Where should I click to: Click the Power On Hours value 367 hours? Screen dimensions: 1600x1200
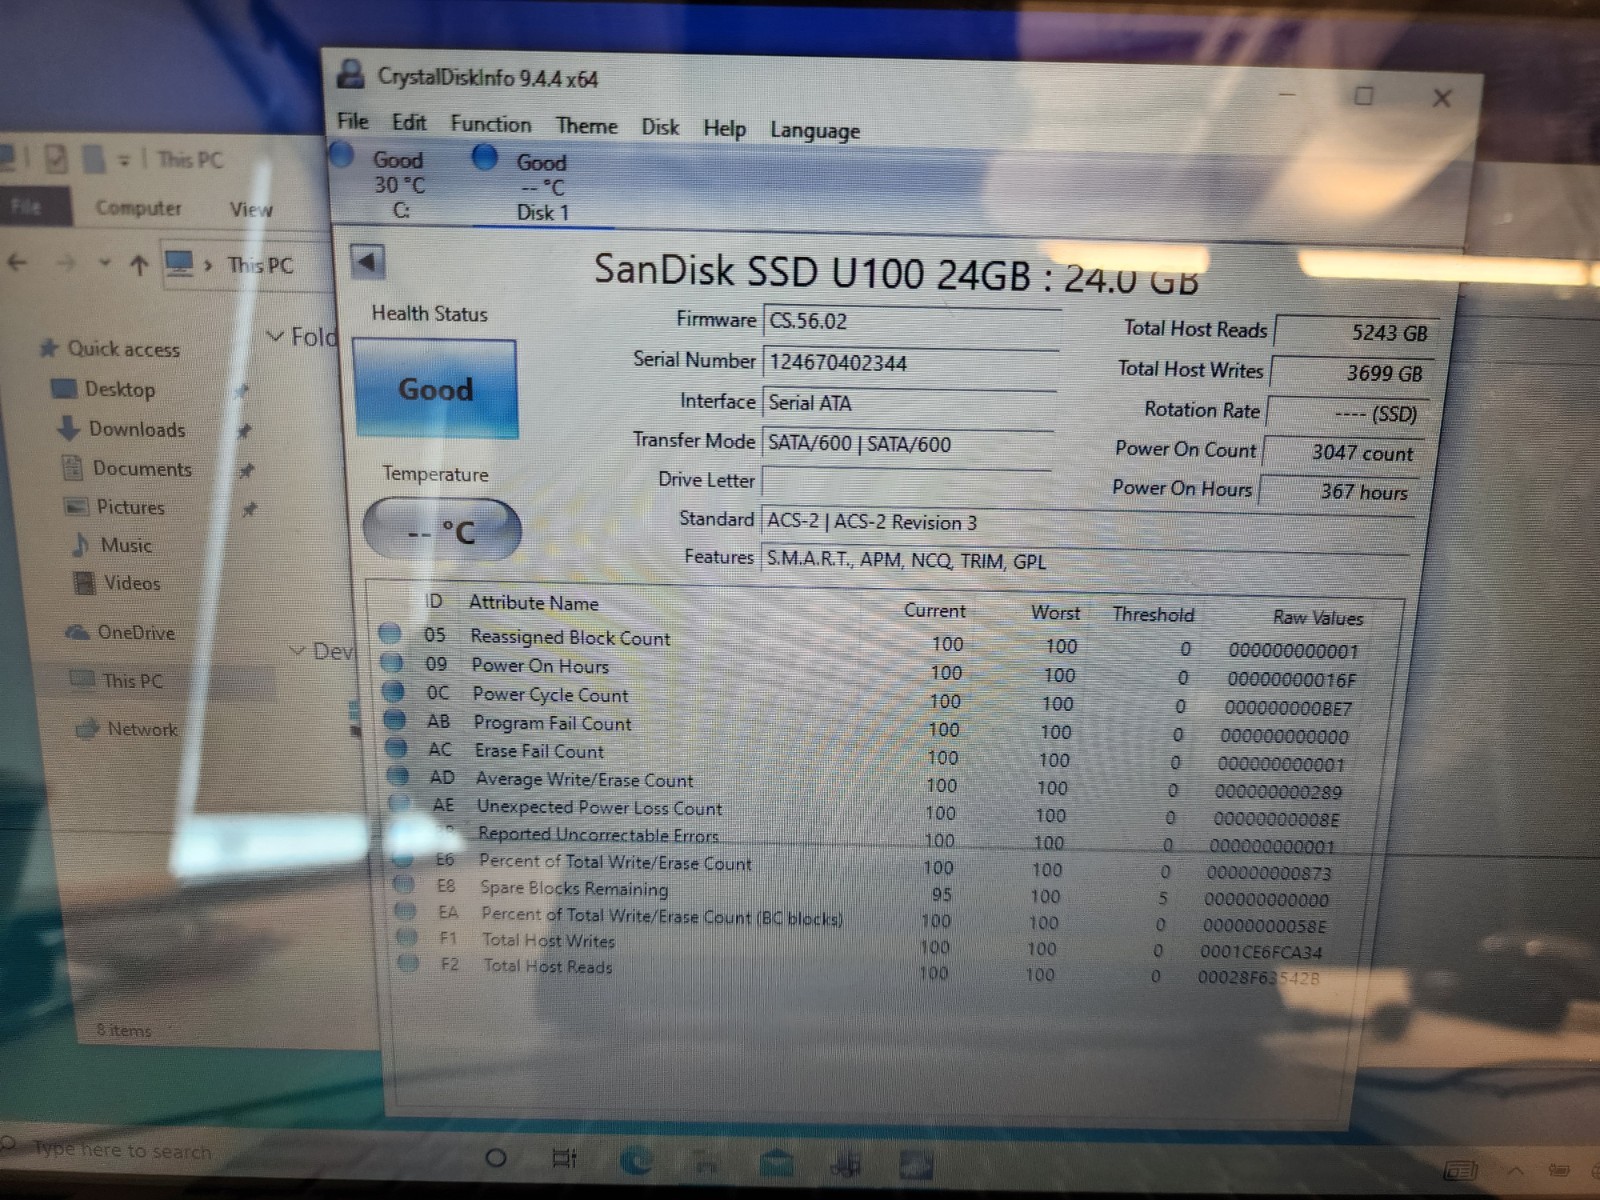pos(1337,491)
